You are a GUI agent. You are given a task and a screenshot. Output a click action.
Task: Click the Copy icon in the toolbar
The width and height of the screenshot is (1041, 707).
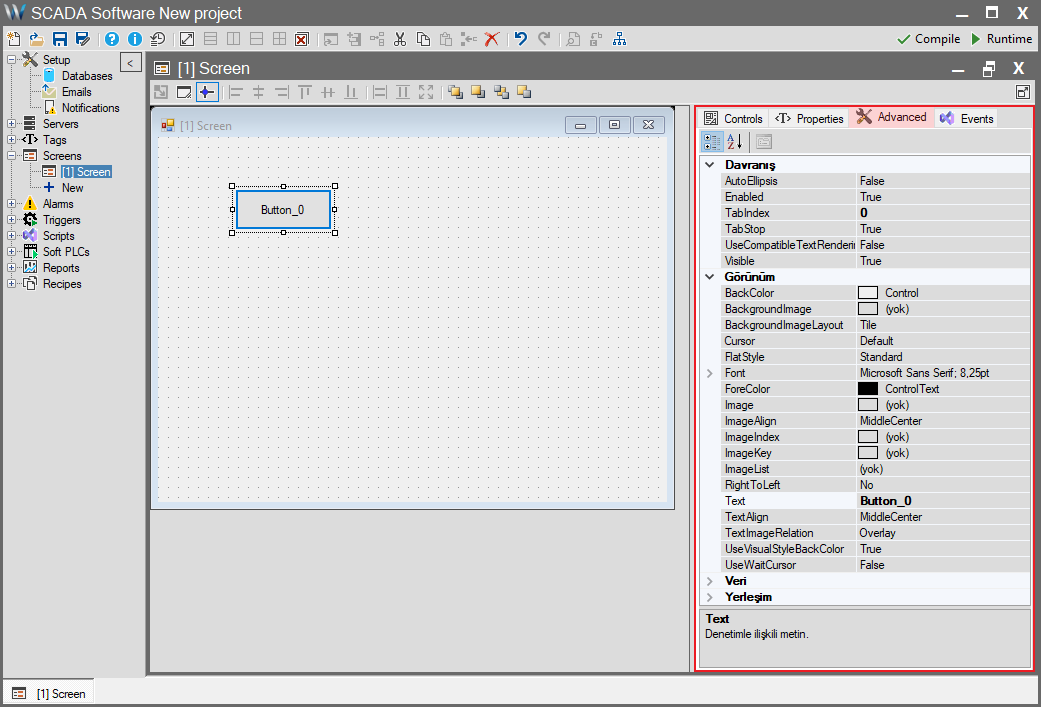coord(423,39)
